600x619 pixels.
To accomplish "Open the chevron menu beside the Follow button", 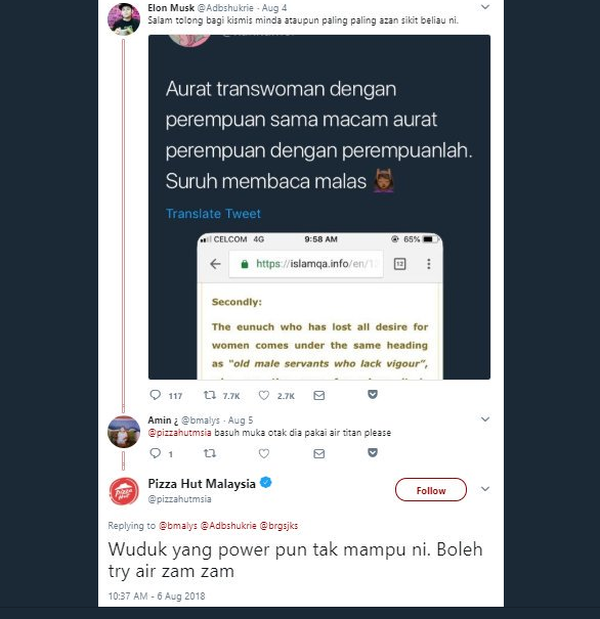I will (x=485, y=489).
